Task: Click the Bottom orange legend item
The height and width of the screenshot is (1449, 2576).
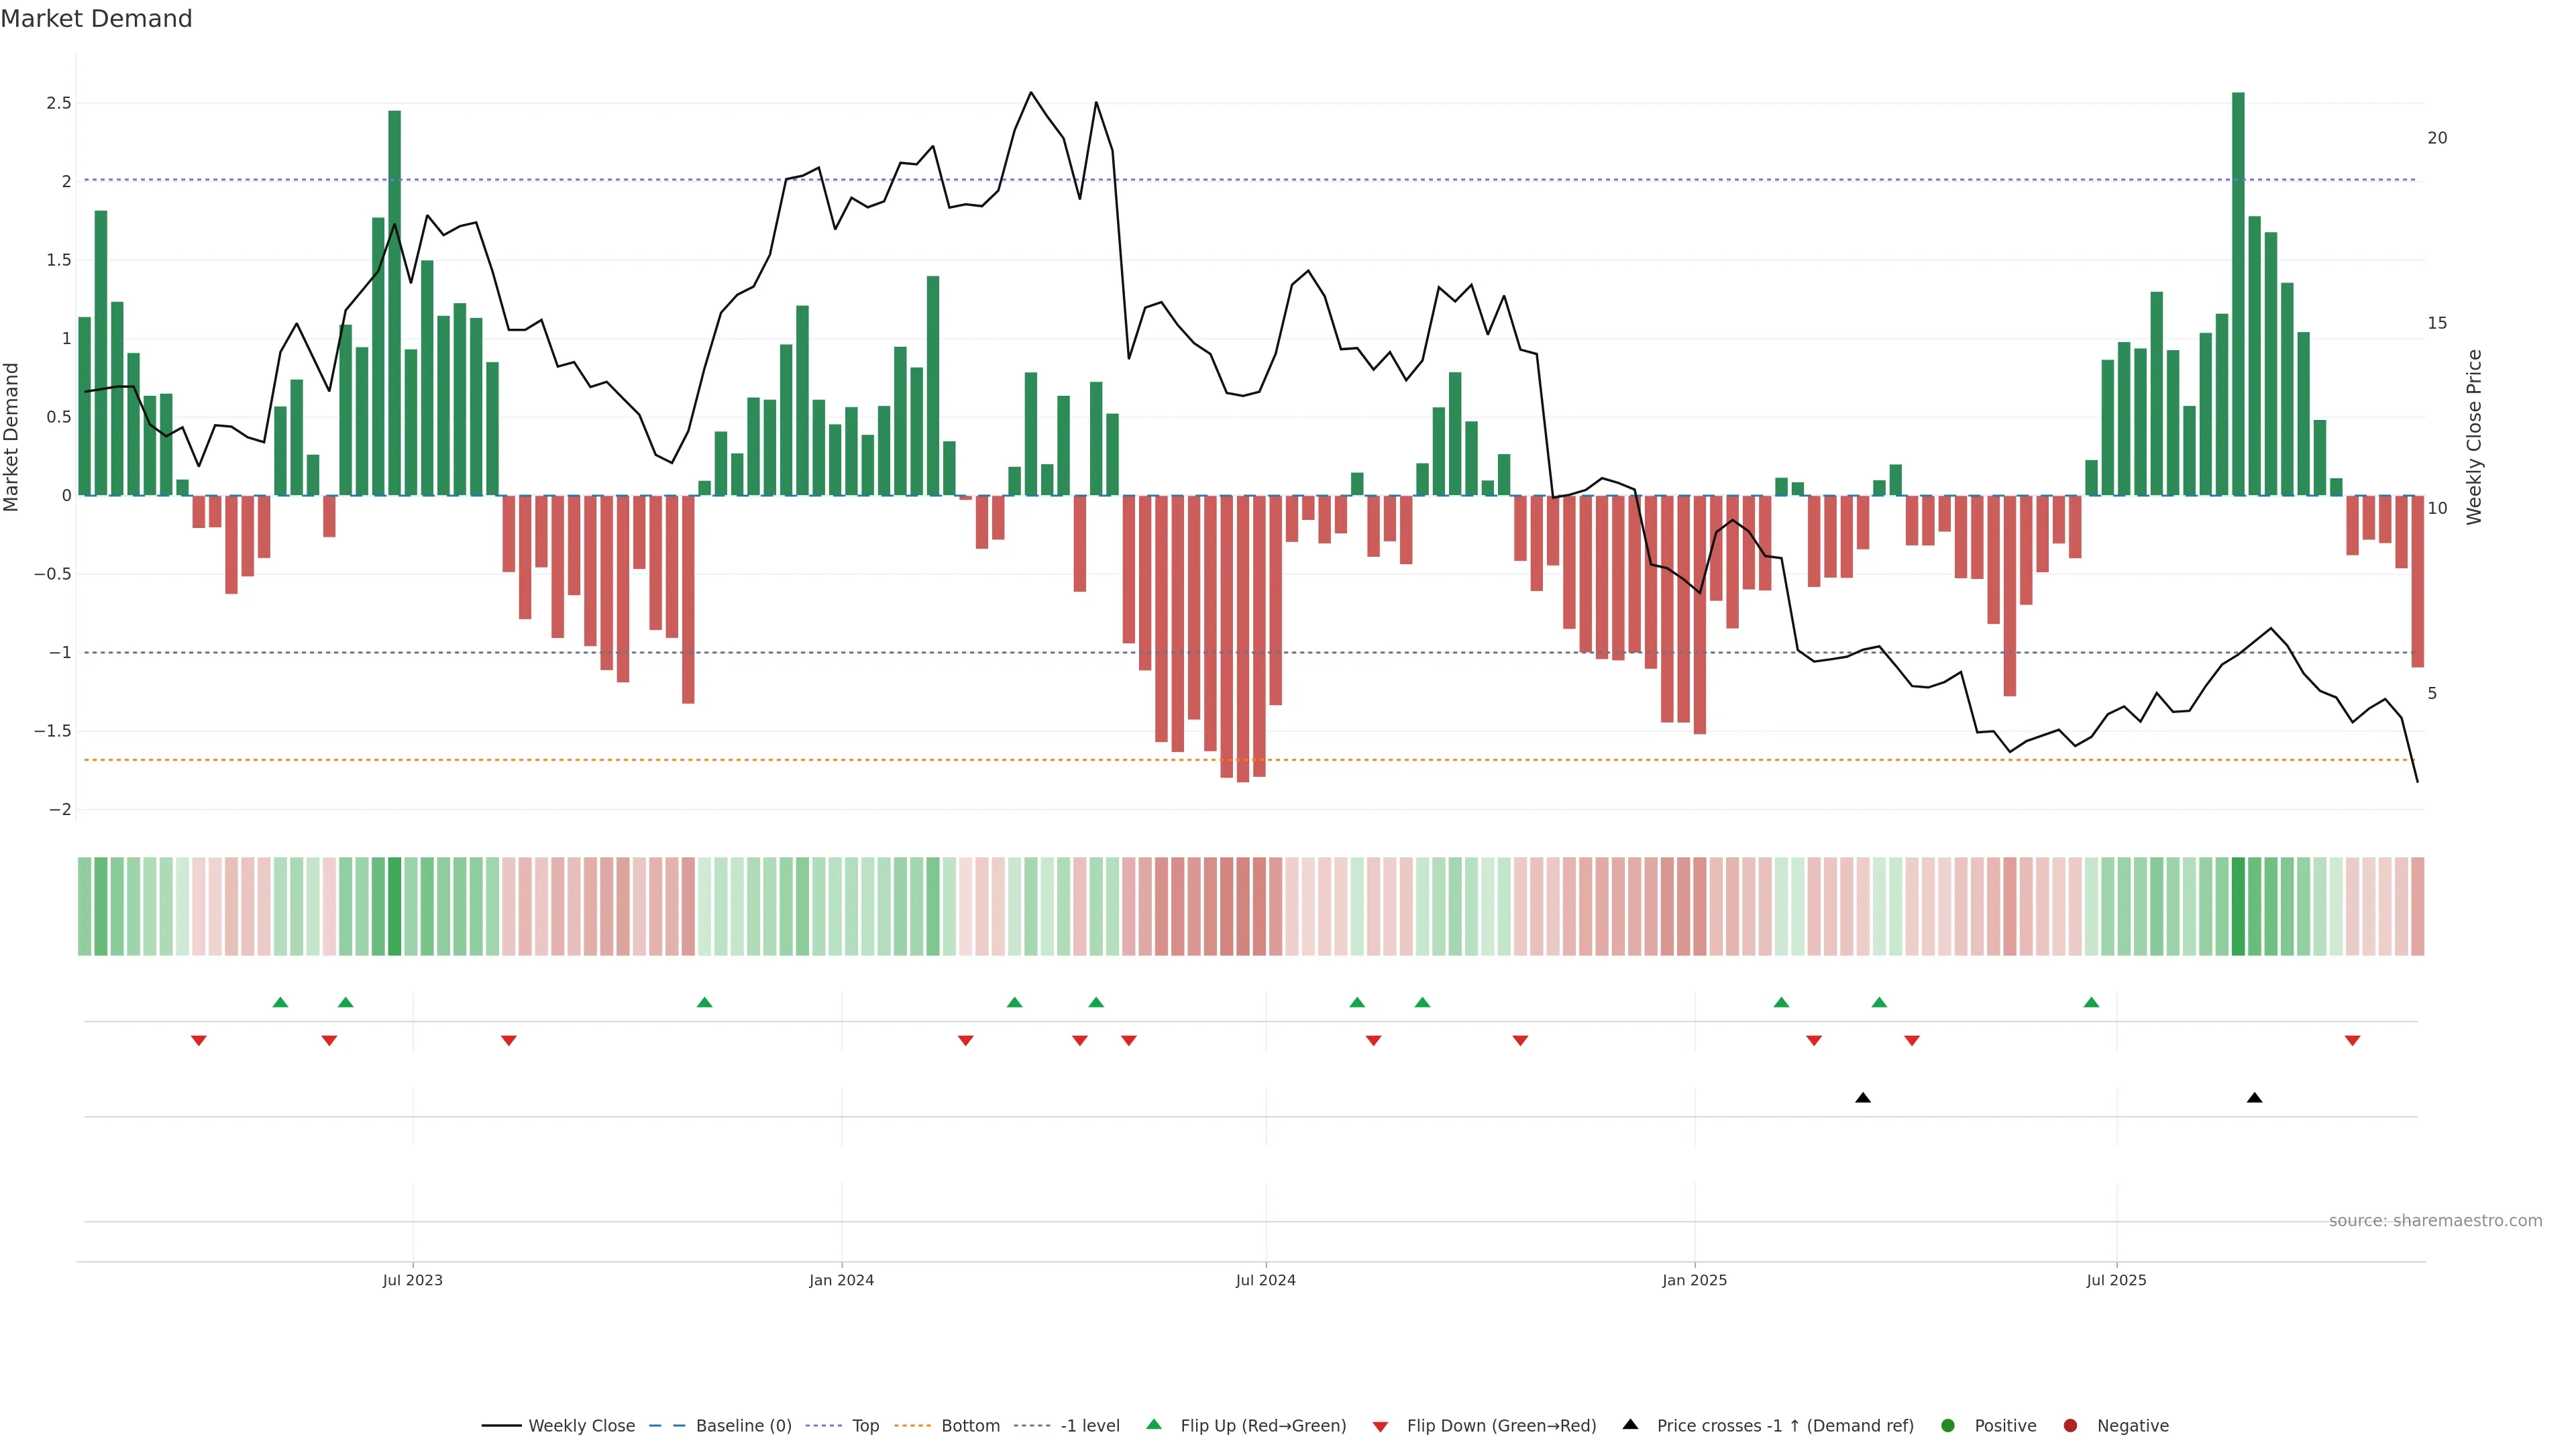Action: tap(969, 1426)
